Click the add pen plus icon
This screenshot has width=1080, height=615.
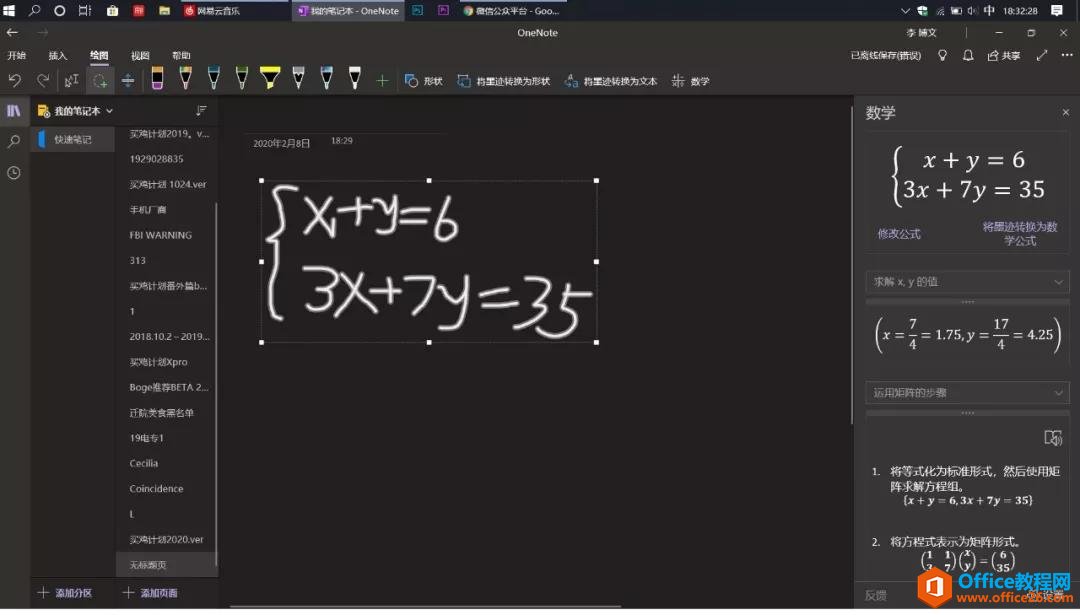(382, 81)
